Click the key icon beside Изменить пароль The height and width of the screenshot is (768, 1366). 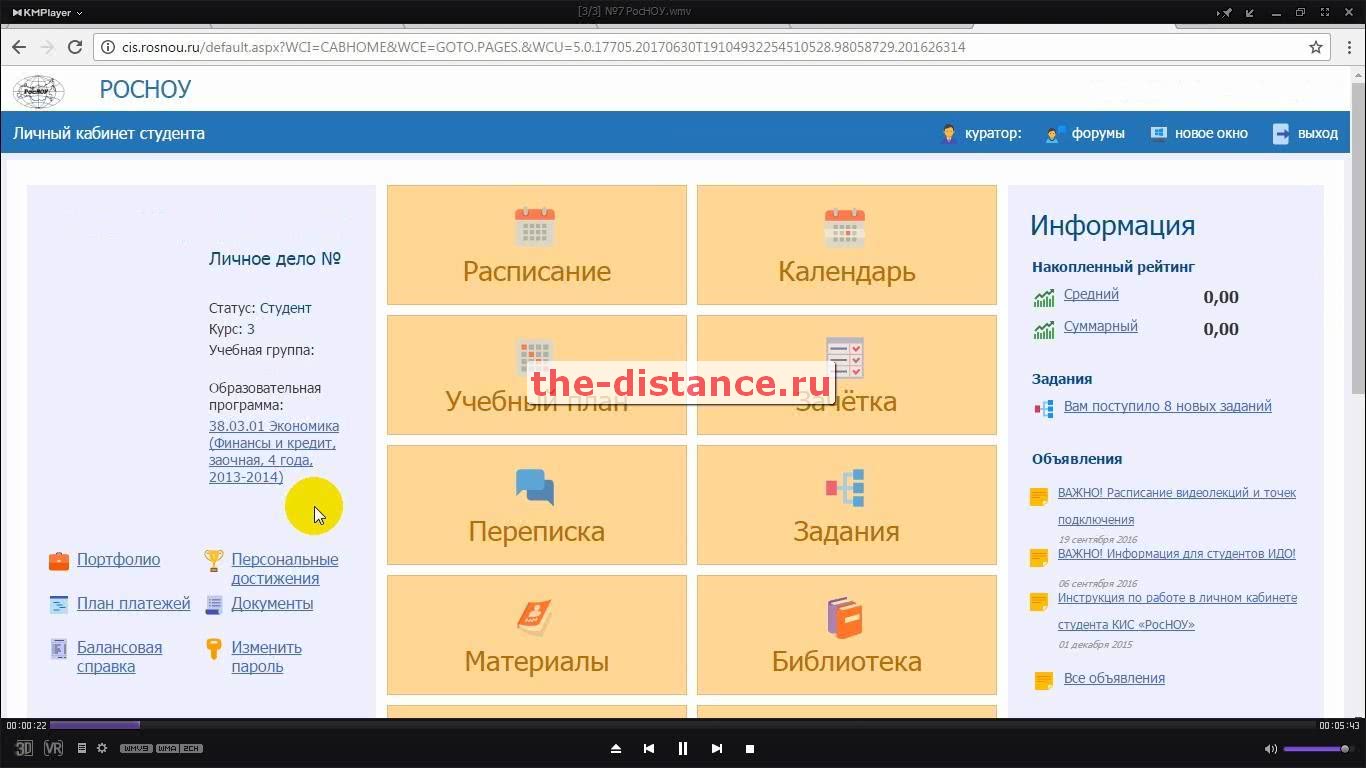tap(213, 649)
